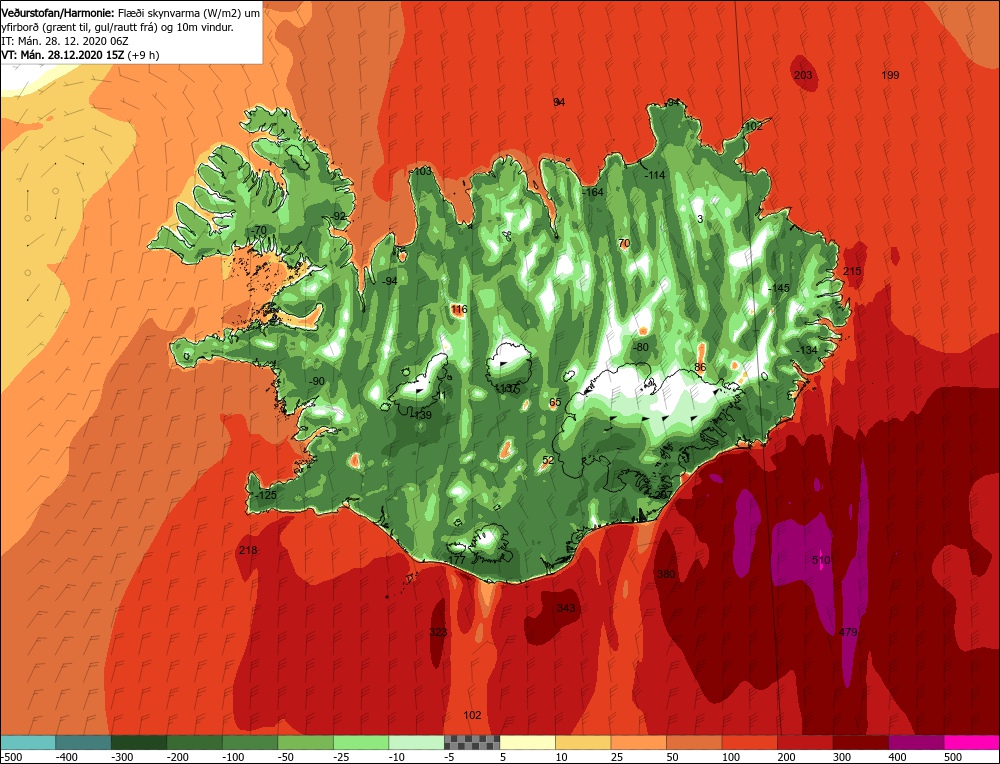Pick the dark maroon swatch between 300 and 400

(860, 742)
